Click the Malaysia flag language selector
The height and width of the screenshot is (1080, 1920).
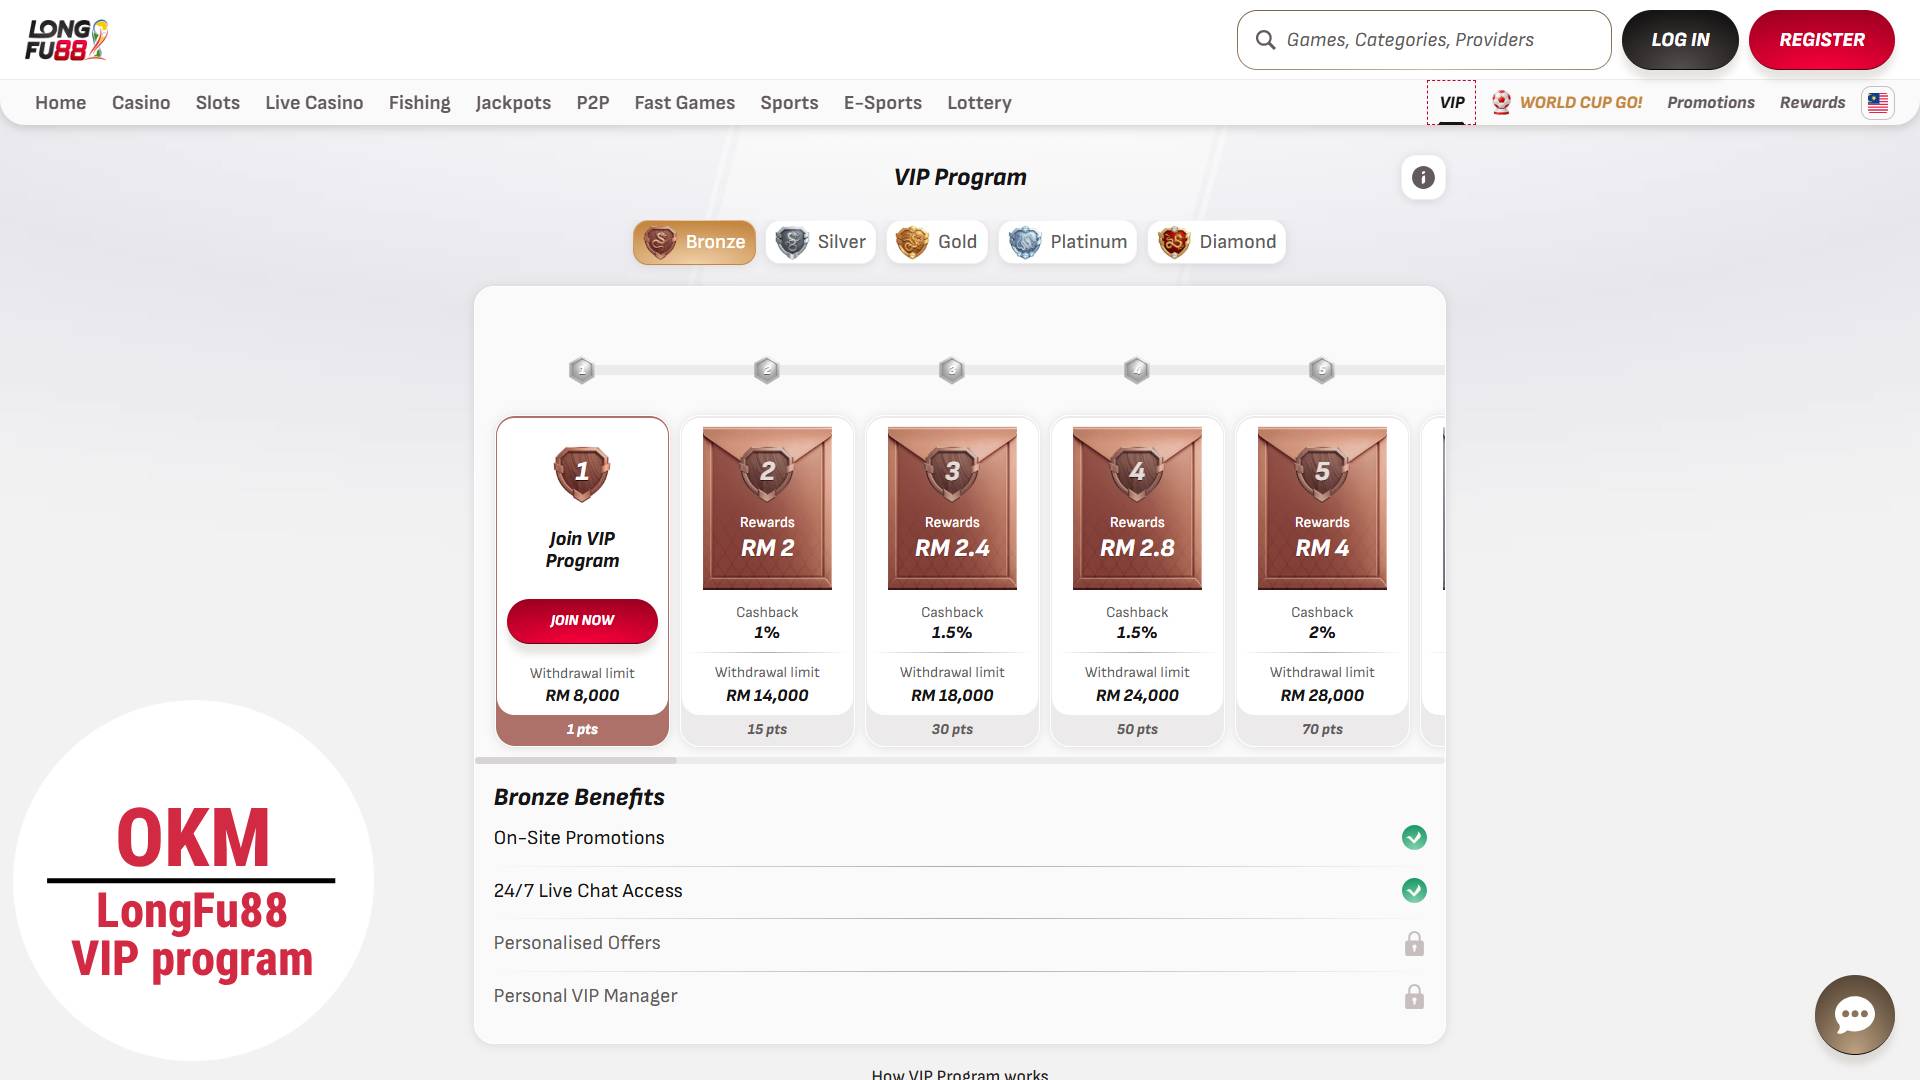pyautogui.click(x=1878, y=102)
